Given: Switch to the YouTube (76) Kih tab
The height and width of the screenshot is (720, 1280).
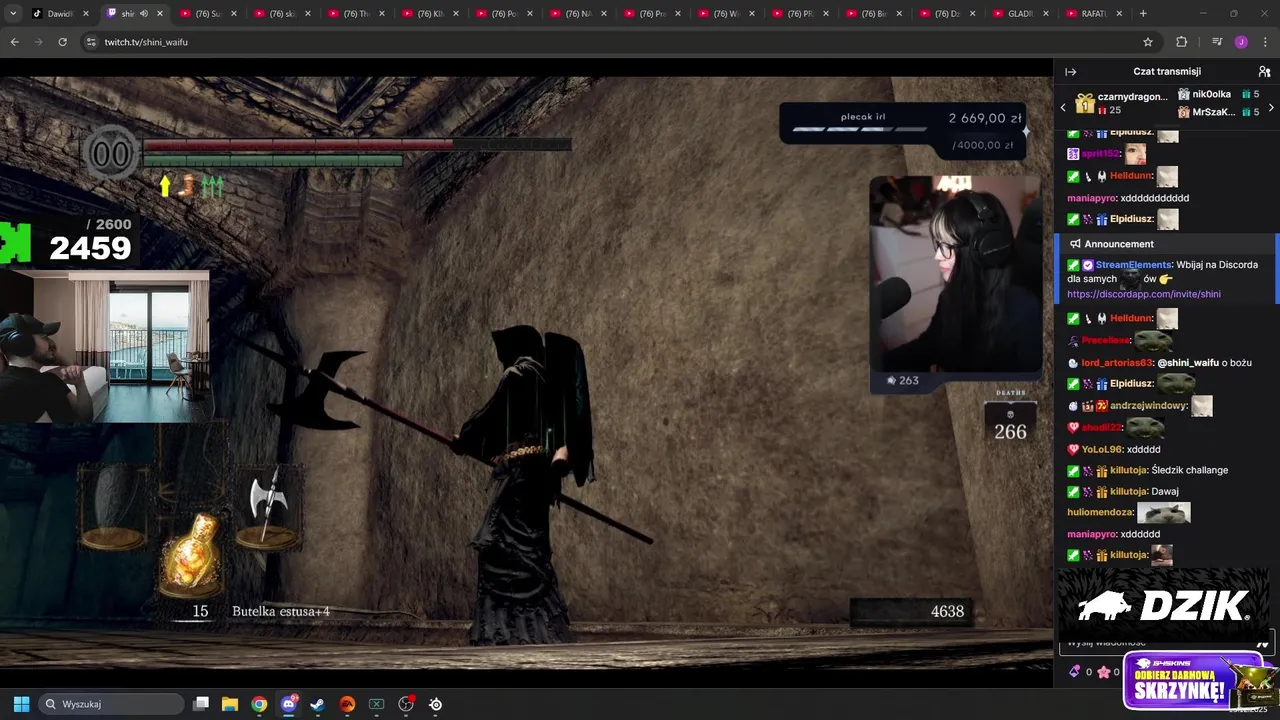Looking at the screenshot, I should (430, 14).
